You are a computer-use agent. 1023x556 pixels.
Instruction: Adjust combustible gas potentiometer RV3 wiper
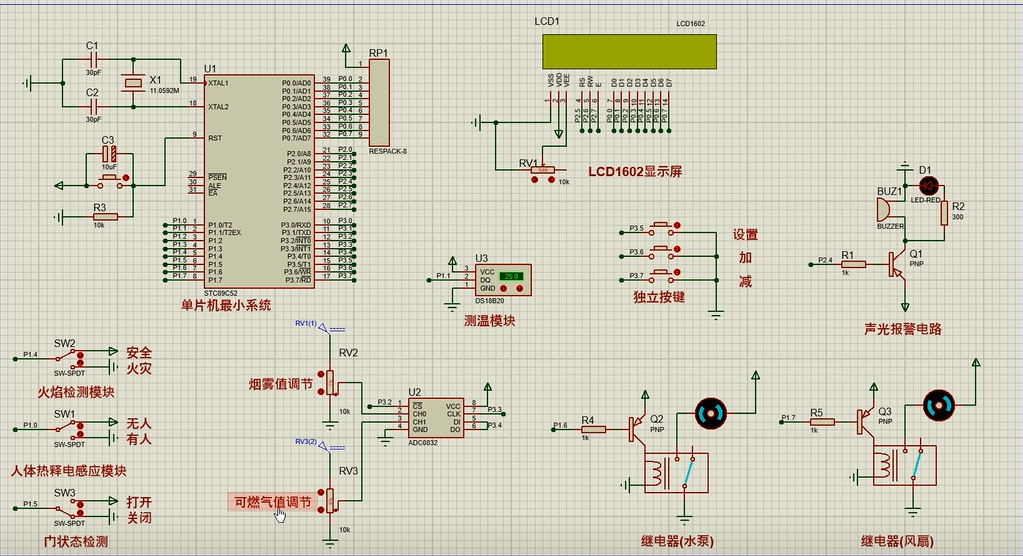pyautogui.click(x=331, y=501)
